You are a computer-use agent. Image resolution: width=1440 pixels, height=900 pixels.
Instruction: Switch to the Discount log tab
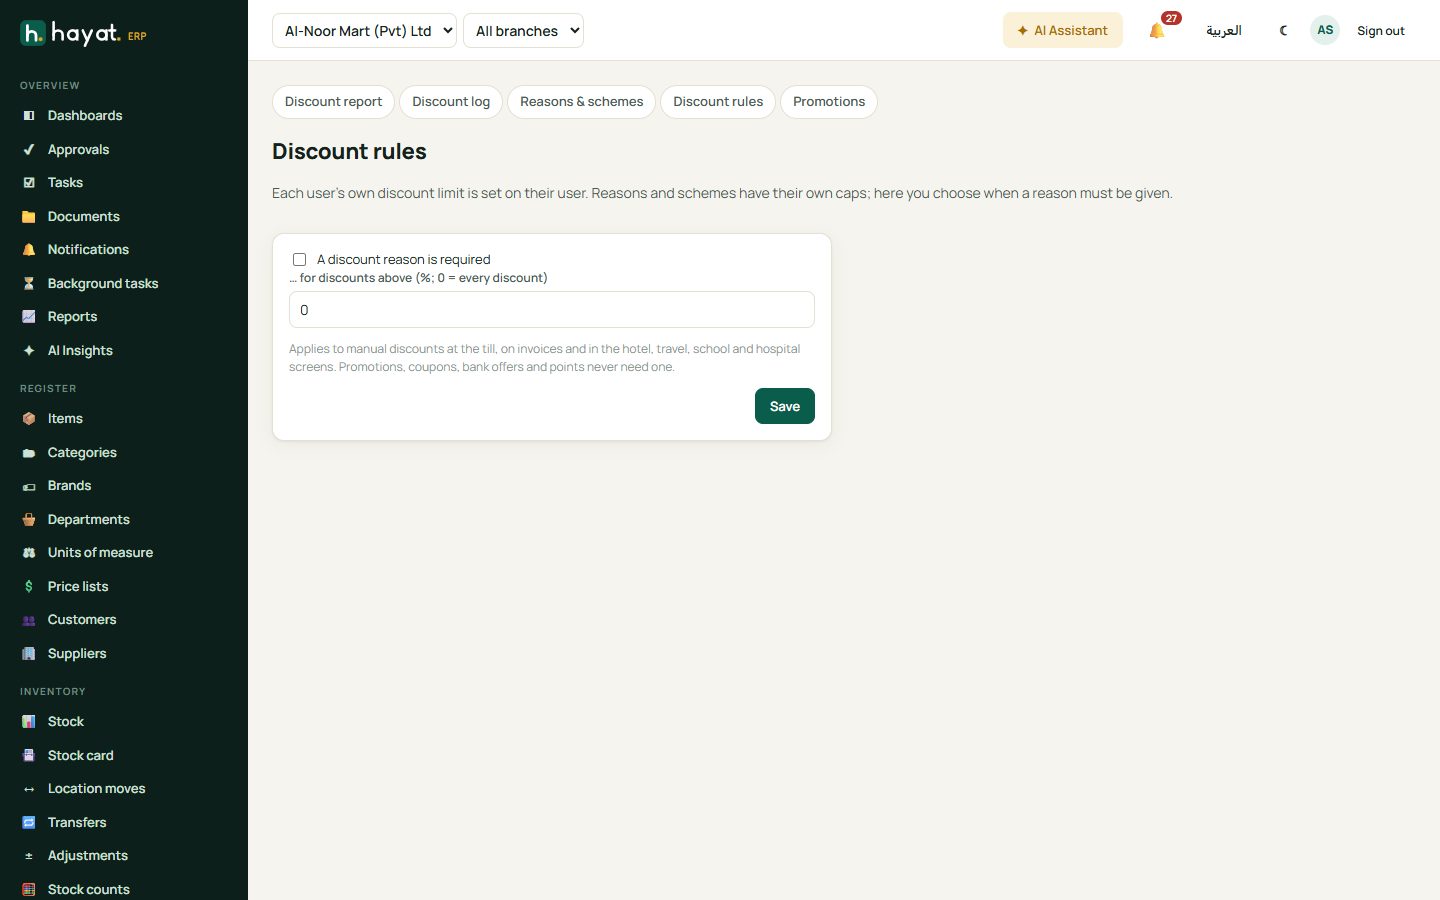click(x=451, y=102)
